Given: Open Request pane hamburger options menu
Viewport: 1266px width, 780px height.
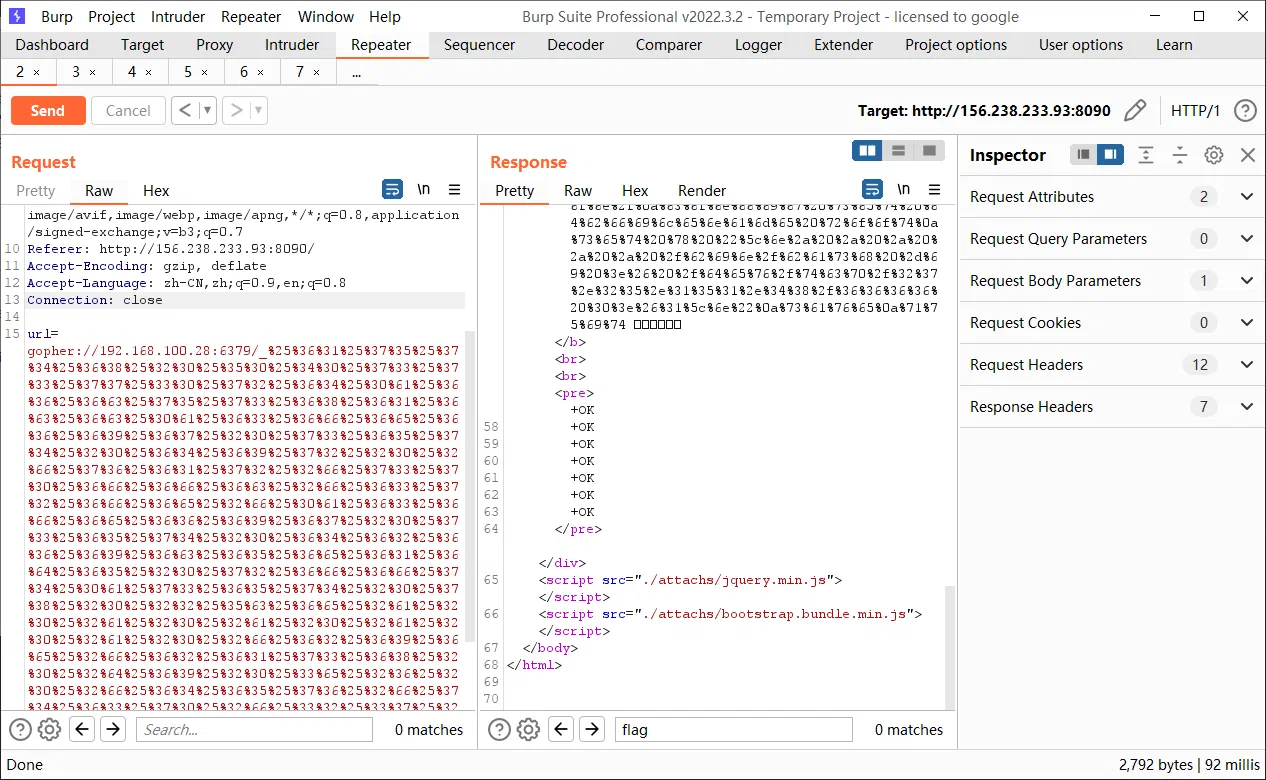Looking at the screenshot, I should coord(454,189).
